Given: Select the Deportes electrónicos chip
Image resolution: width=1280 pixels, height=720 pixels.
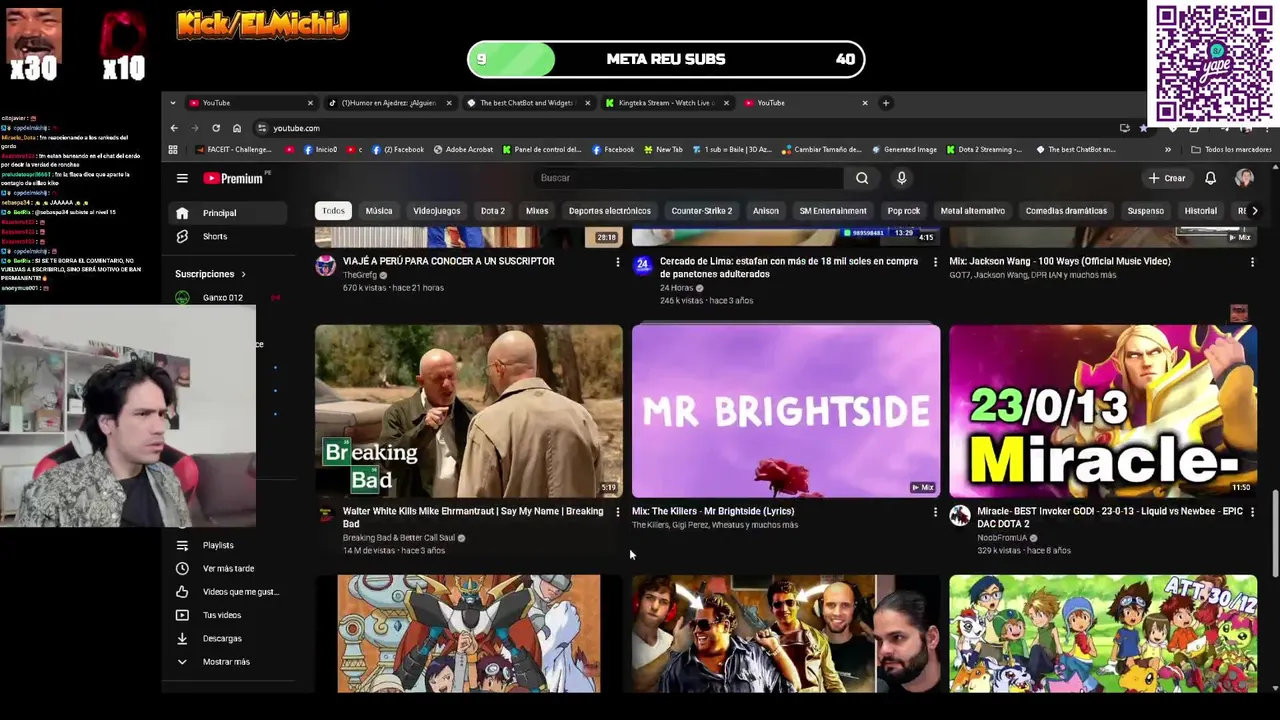Looking at the screenshot, I should 610,211.
